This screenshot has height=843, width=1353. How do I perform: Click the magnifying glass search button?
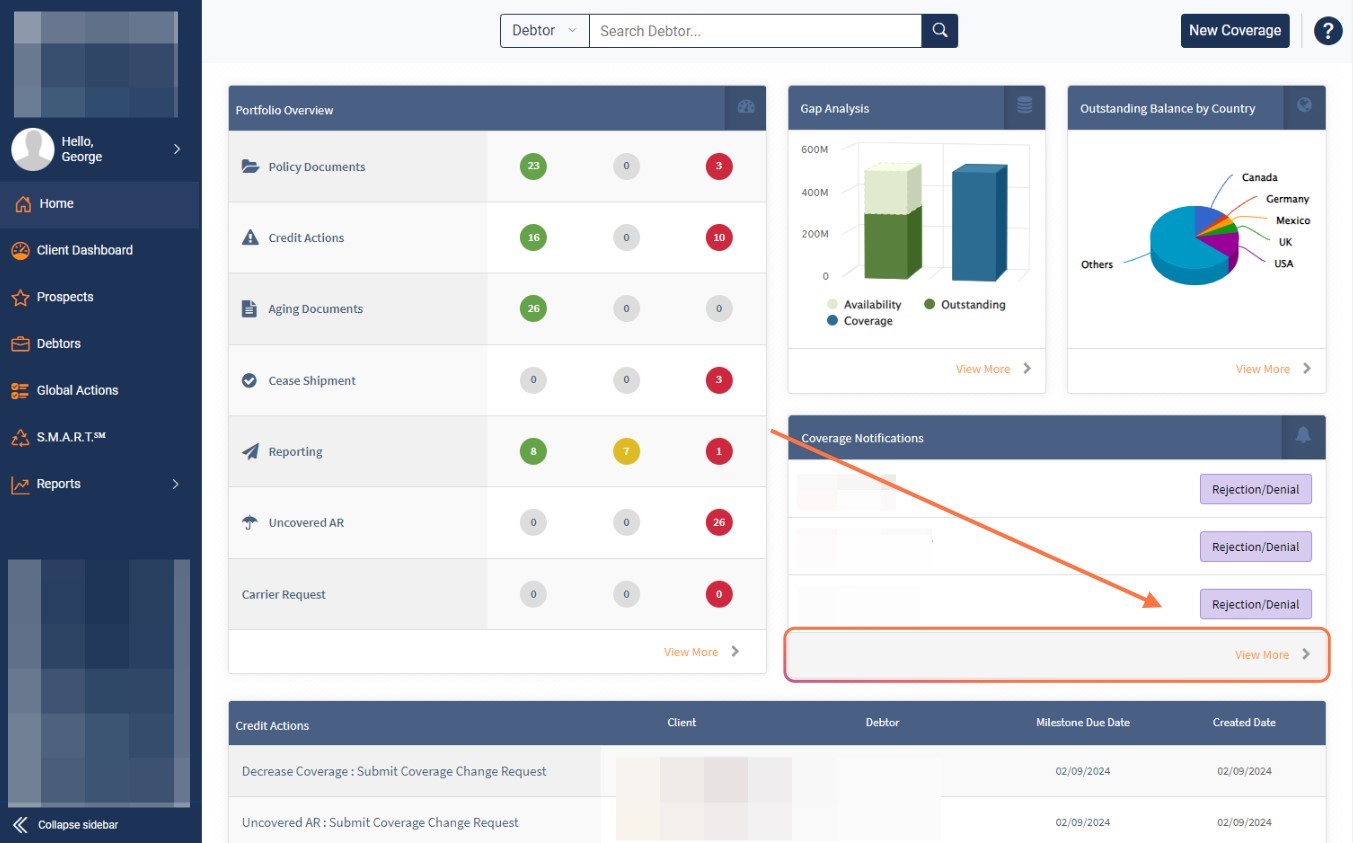[x=939, y=31]
